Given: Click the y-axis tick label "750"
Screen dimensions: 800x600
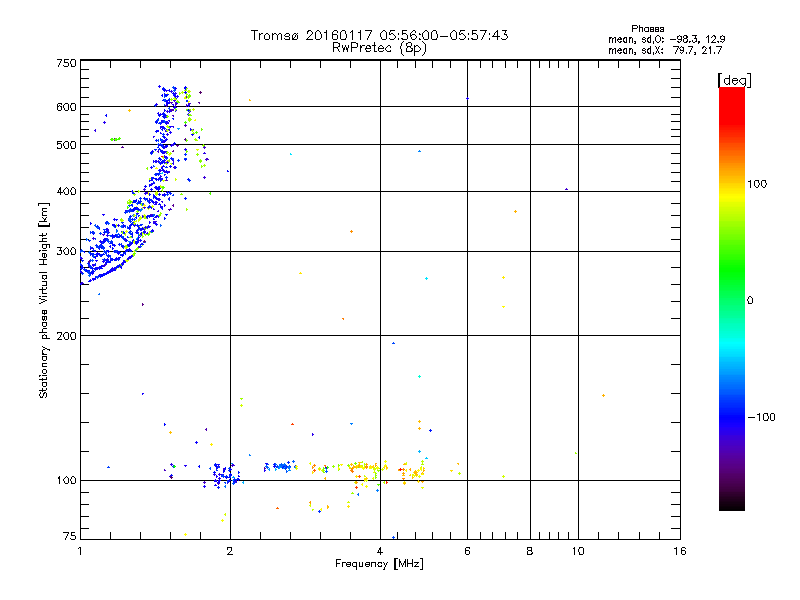Looking at the screenshot, I should coord(67,63).
